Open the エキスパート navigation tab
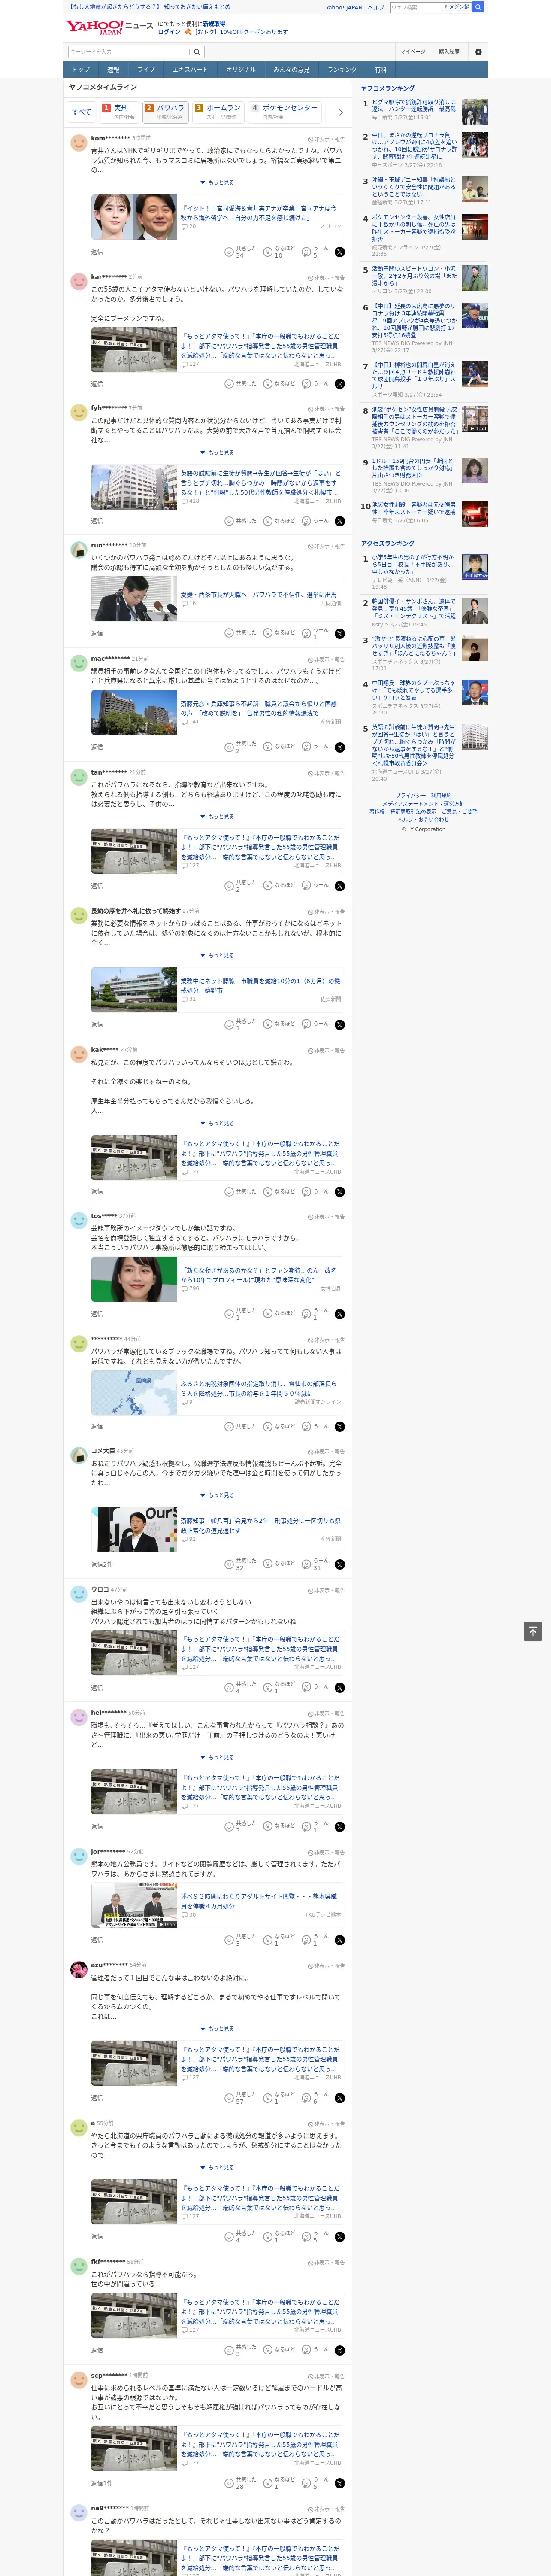 point(190,70)
